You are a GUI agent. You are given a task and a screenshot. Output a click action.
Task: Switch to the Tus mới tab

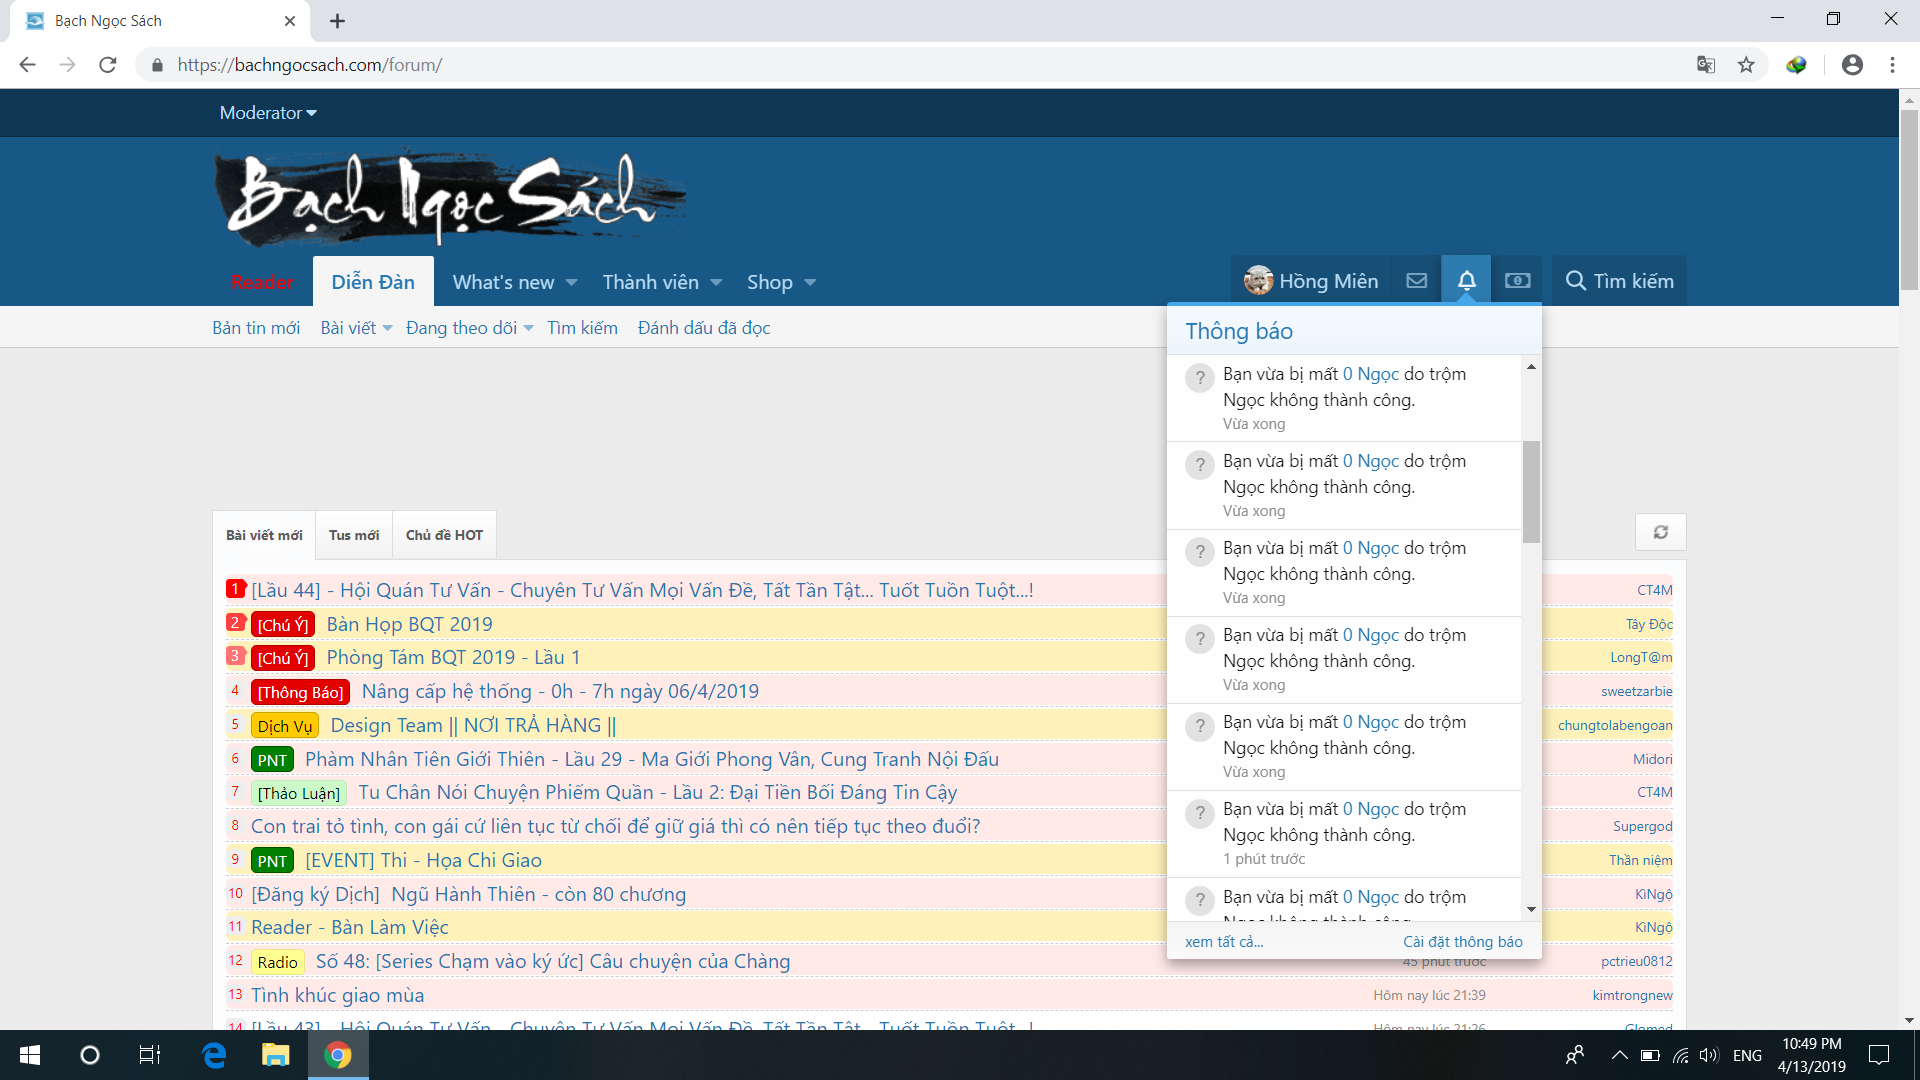354,535
